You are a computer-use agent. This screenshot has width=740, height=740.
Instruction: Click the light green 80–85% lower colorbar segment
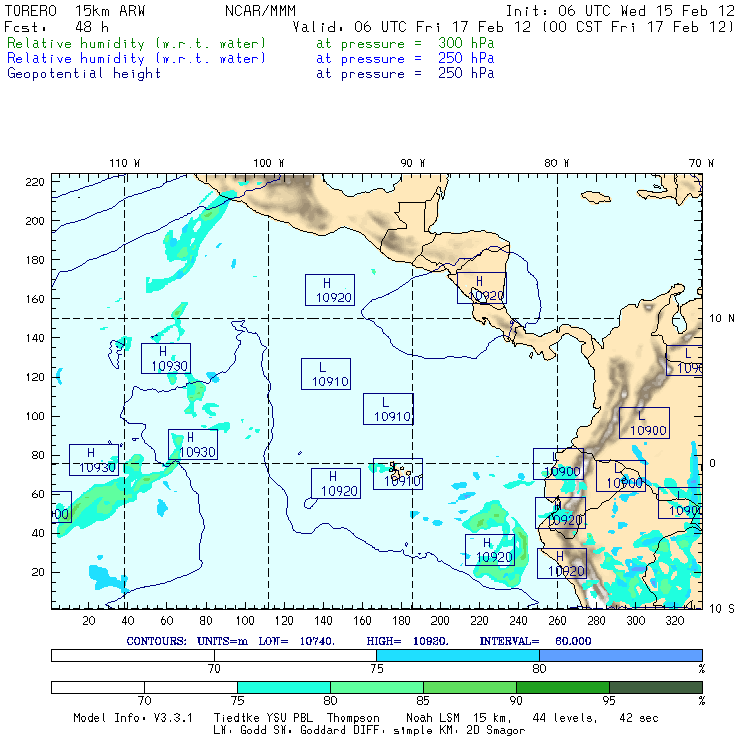pyautogui.click(x=377, y=687)
